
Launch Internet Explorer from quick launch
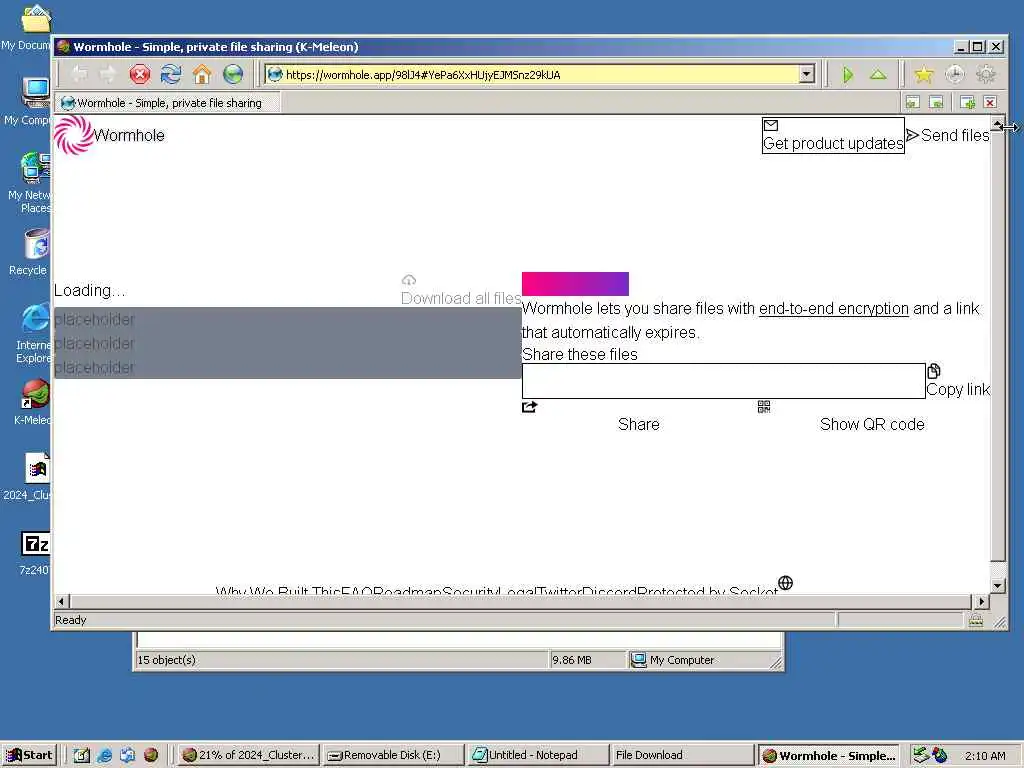coord(104,756)
